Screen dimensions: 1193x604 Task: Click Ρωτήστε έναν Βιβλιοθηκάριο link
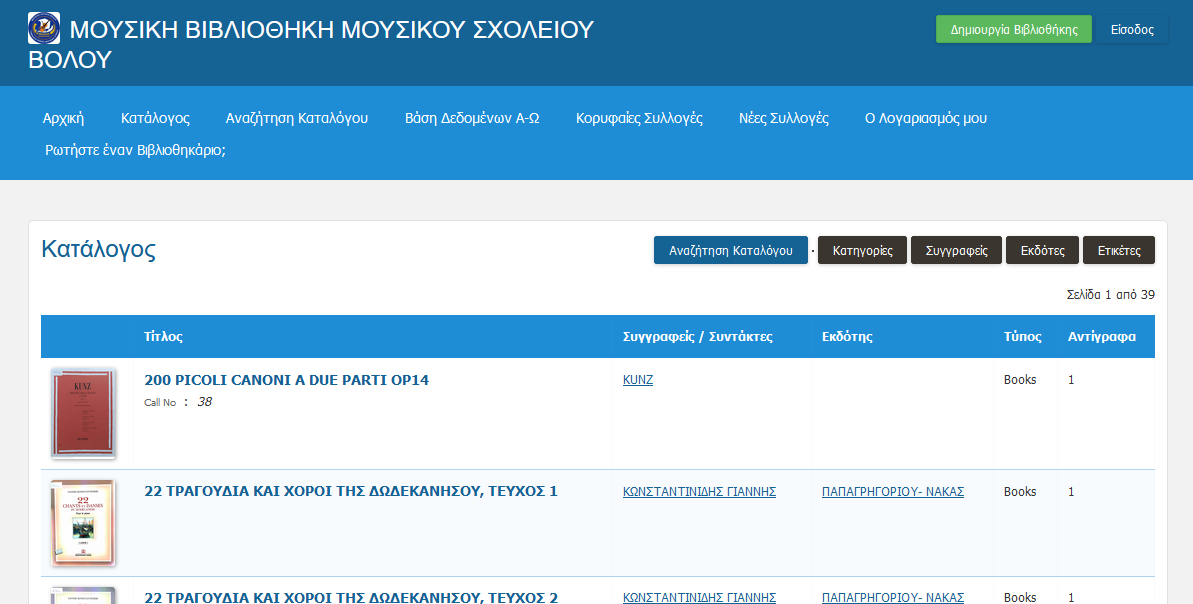click(135, 151)
